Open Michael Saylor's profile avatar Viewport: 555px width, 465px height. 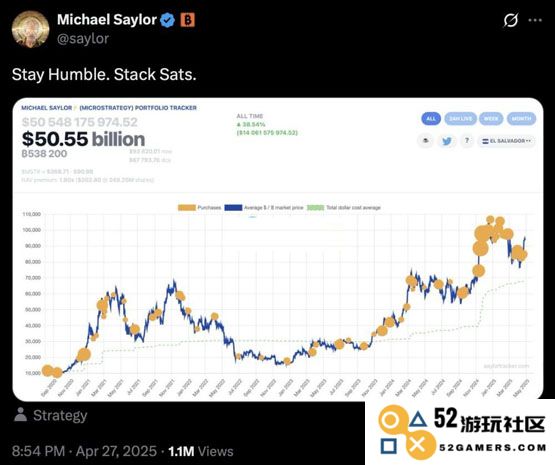click(30, 29)
